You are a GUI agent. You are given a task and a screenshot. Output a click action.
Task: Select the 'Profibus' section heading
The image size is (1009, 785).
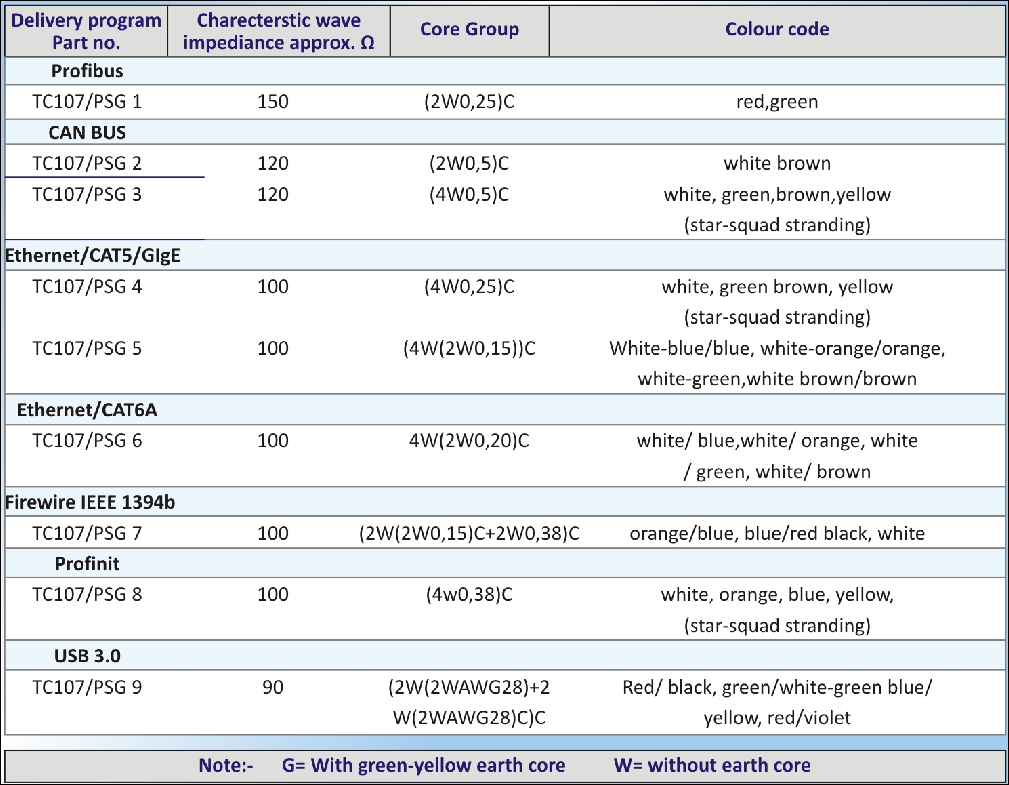click(x=87, y=71)
